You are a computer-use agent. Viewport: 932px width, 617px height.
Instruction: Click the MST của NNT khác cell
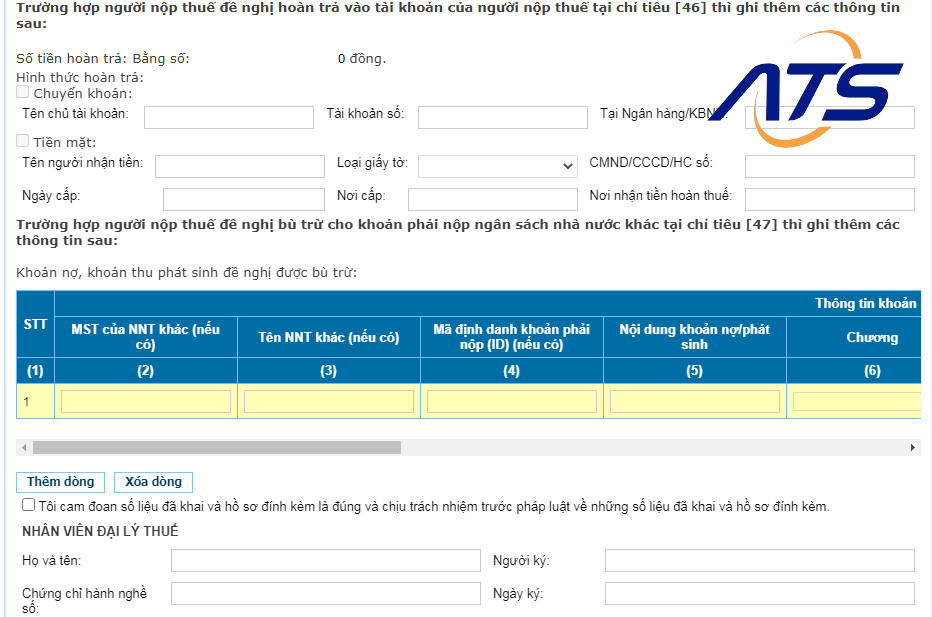pyautogui.click(x=146, y=401)
